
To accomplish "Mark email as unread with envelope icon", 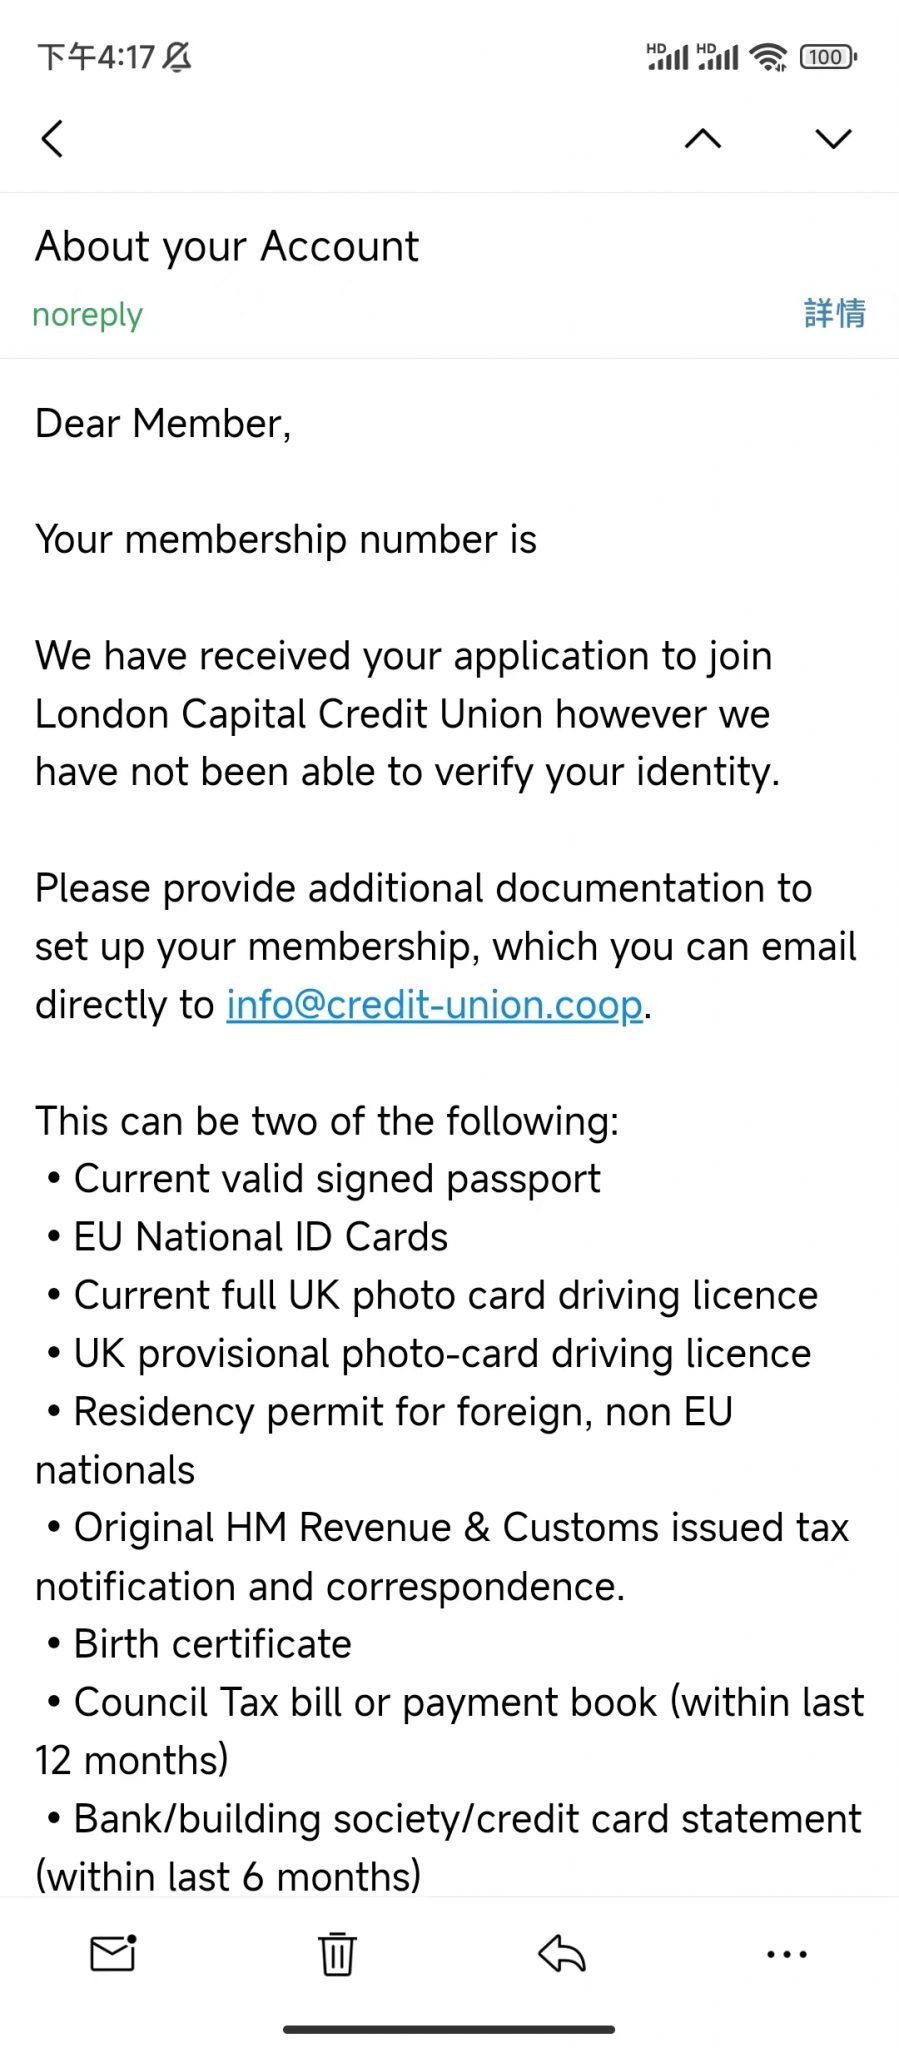I will [x=113, y=1953].
